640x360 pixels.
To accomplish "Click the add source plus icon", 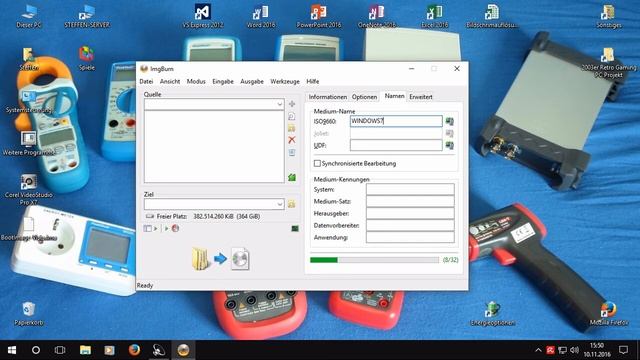I will (292, 104).
